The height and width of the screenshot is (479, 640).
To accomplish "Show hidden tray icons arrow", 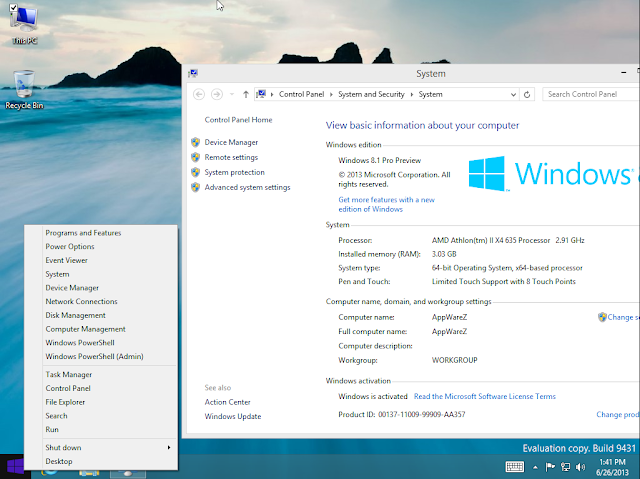I will pyautogui.click(x=535, y=467).
